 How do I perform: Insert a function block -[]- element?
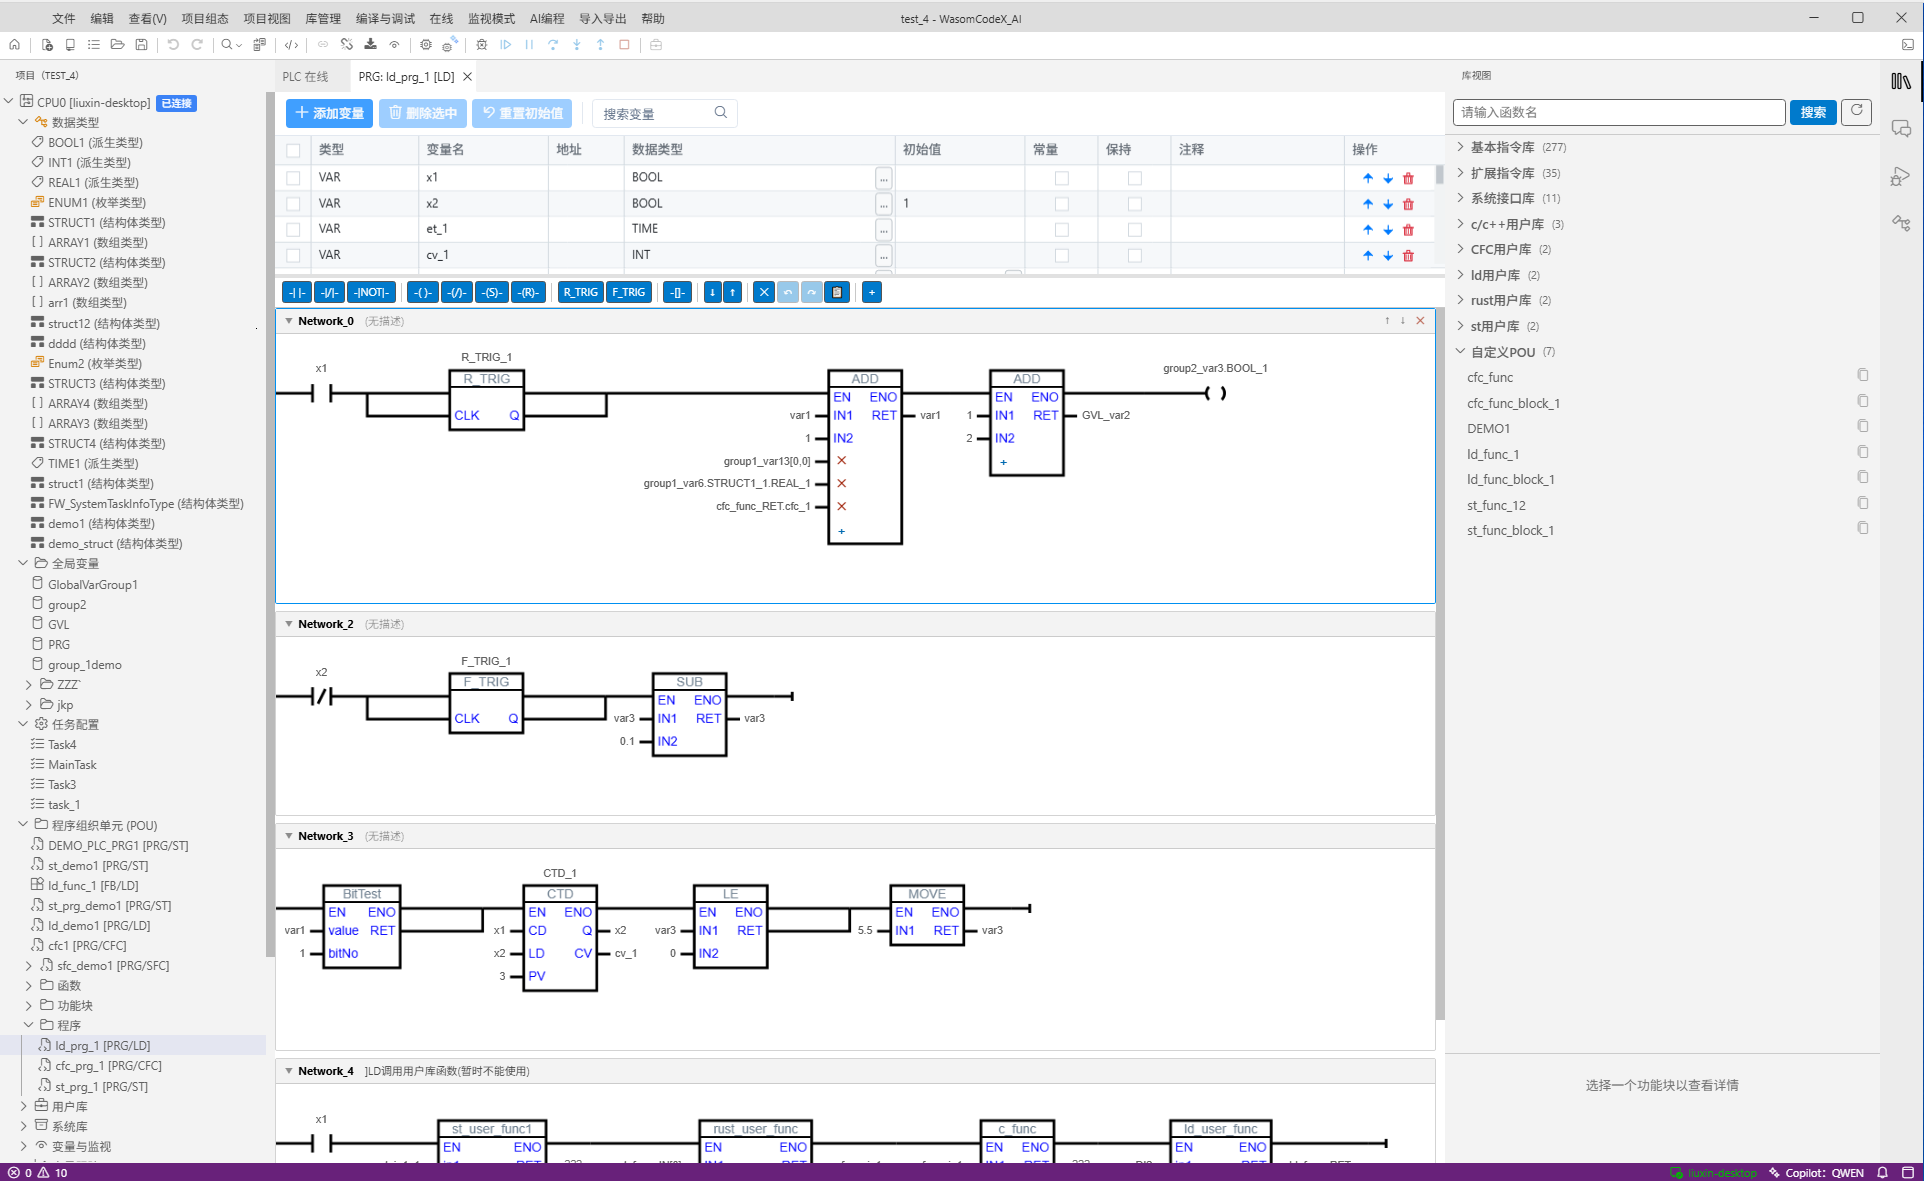677,292
